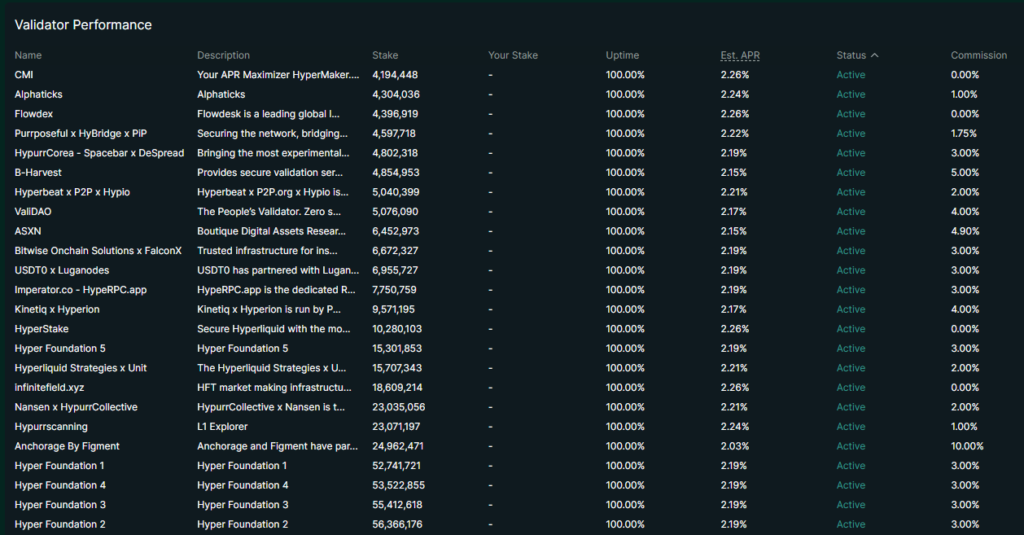Sort by the Uptime column header
This screenshot has width=1024, height=535.
[x=622, y=56]
